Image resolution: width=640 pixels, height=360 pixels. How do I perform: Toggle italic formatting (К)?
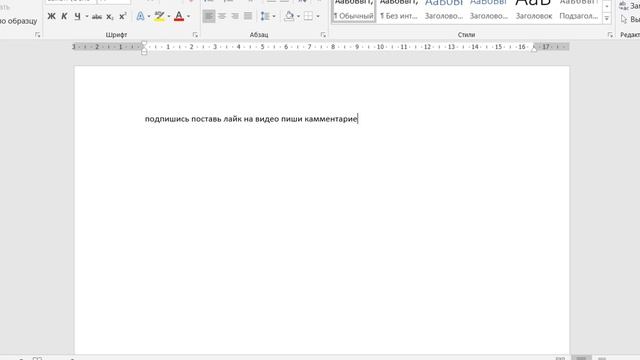point(64,16)
